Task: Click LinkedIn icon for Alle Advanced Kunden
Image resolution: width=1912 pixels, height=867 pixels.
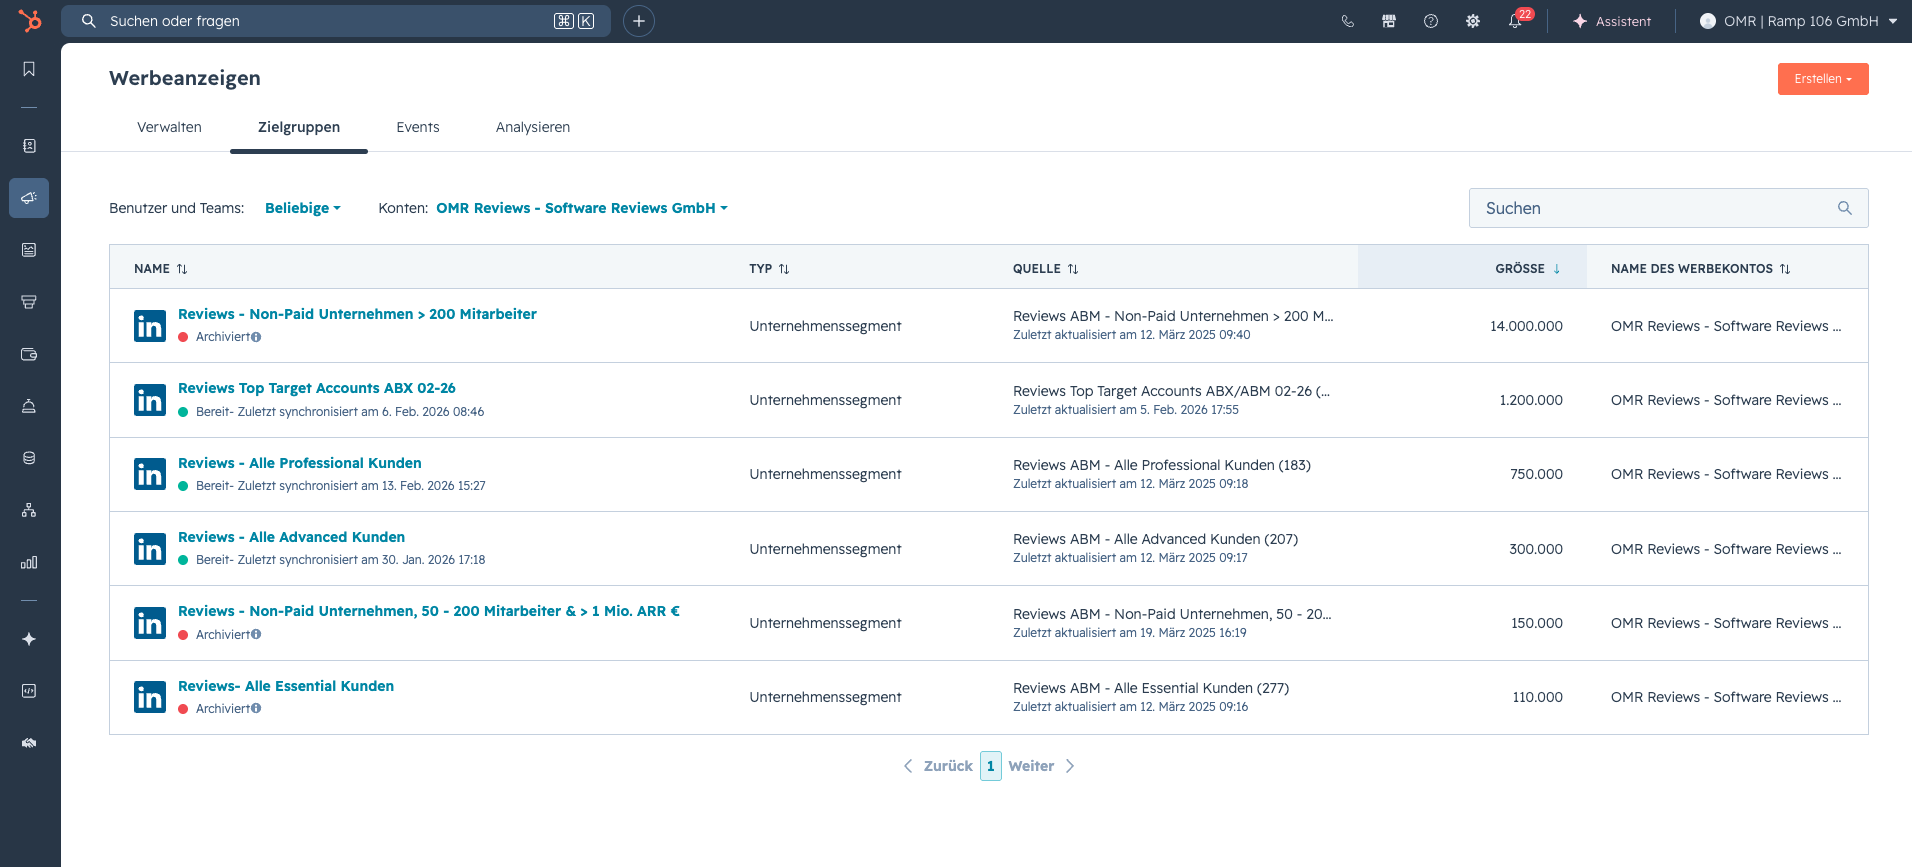Action: tap(150, 549)
